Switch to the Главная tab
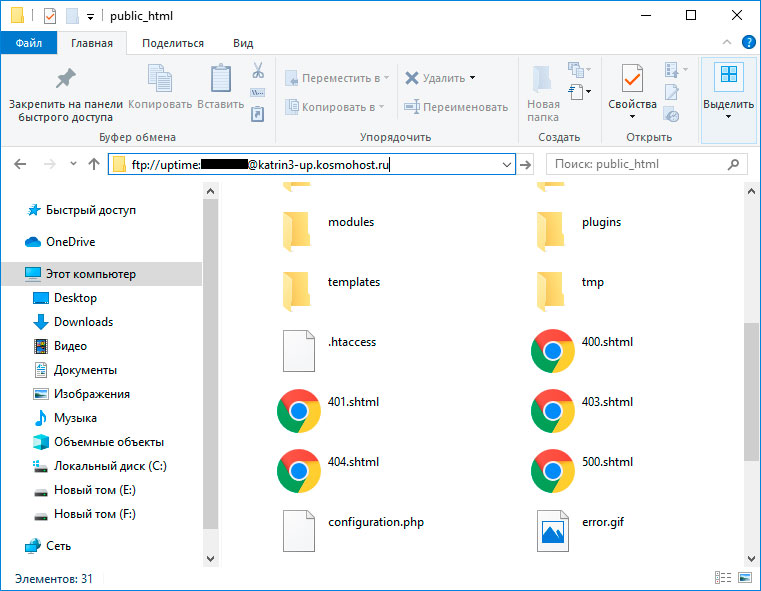This screenshot has height=591, width=761. click(92, 43)
